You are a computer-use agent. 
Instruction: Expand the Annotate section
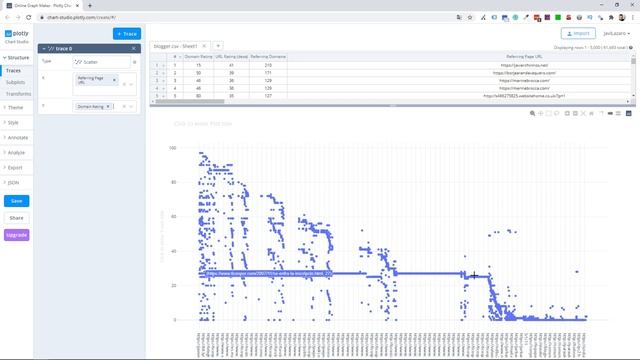click(x=16, y=138)
